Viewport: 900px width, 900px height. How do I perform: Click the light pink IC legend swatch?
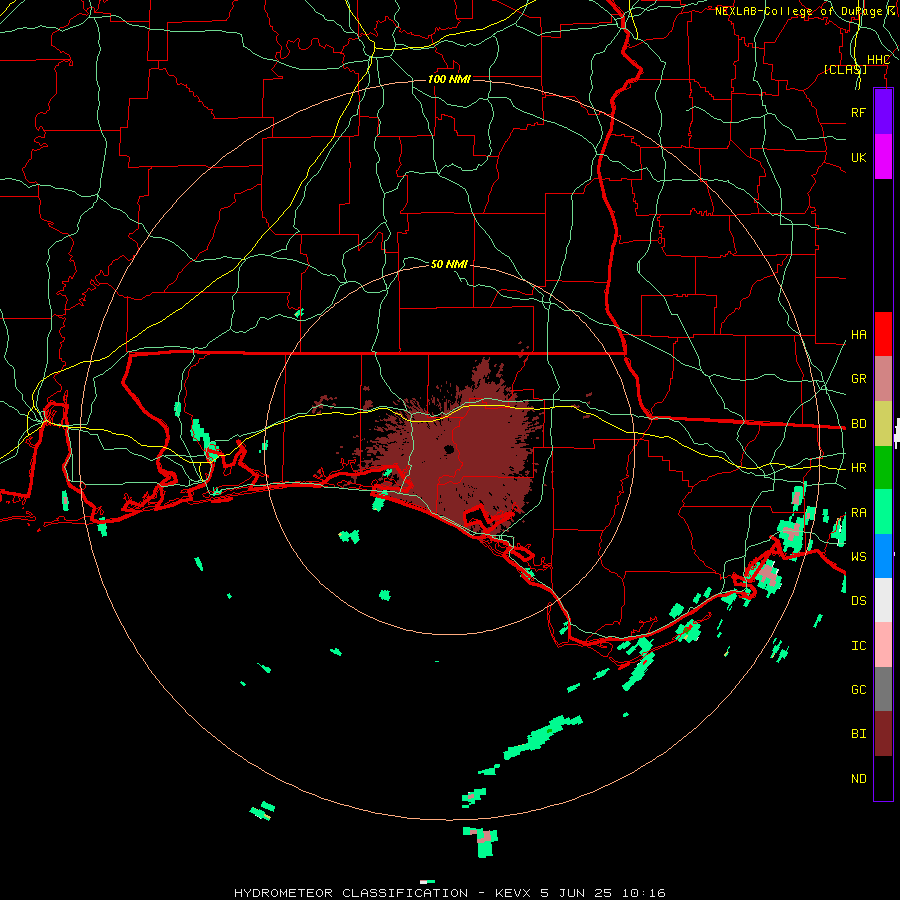click(883, 645)
